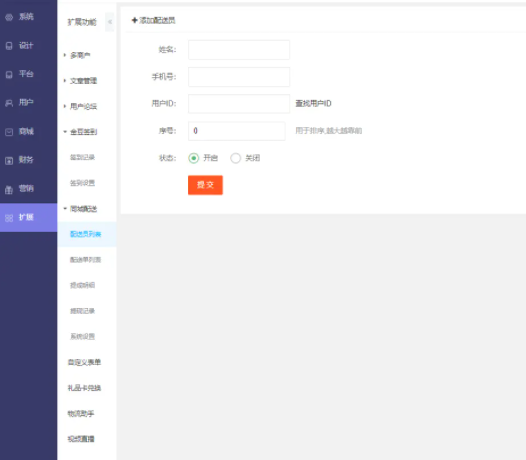Open the 系统 section via its icon
Image resolution: width=526 pixels, height=460 pixels.
[9, 17]
